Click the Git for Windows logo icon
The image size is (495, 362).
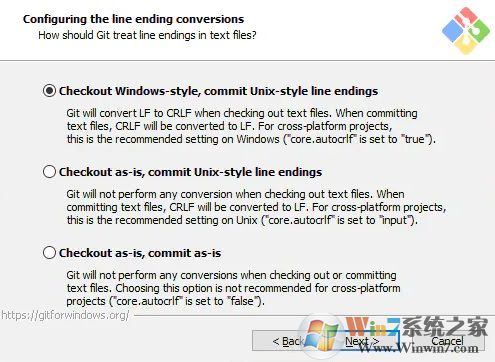pos(466,31)
